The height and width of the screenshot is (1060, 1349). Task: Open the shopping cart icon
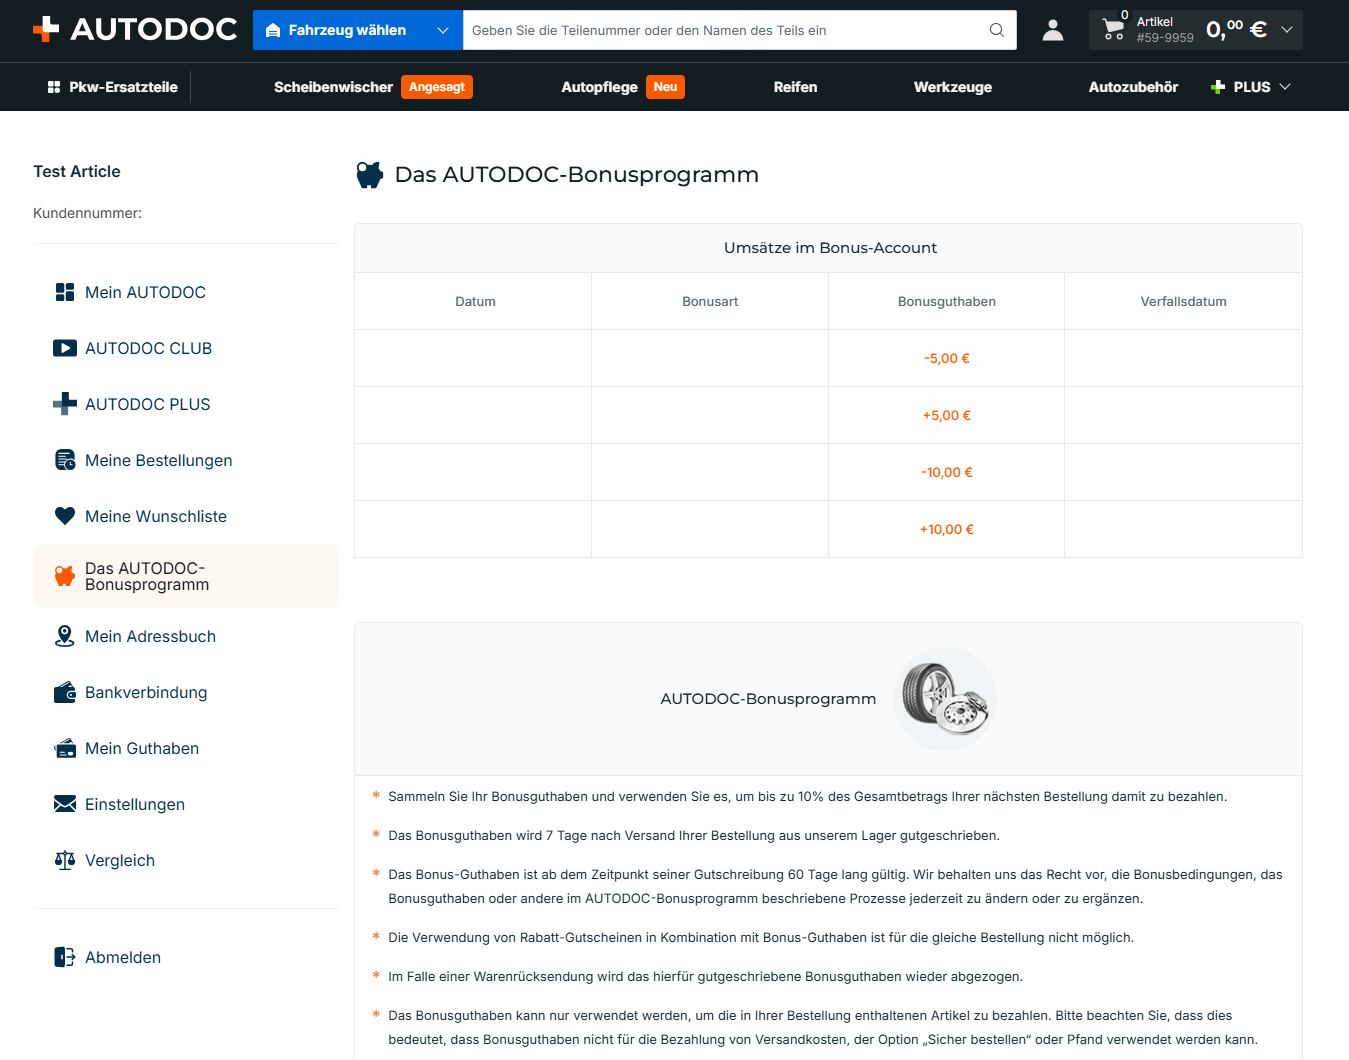click(x=1113, y=30)
